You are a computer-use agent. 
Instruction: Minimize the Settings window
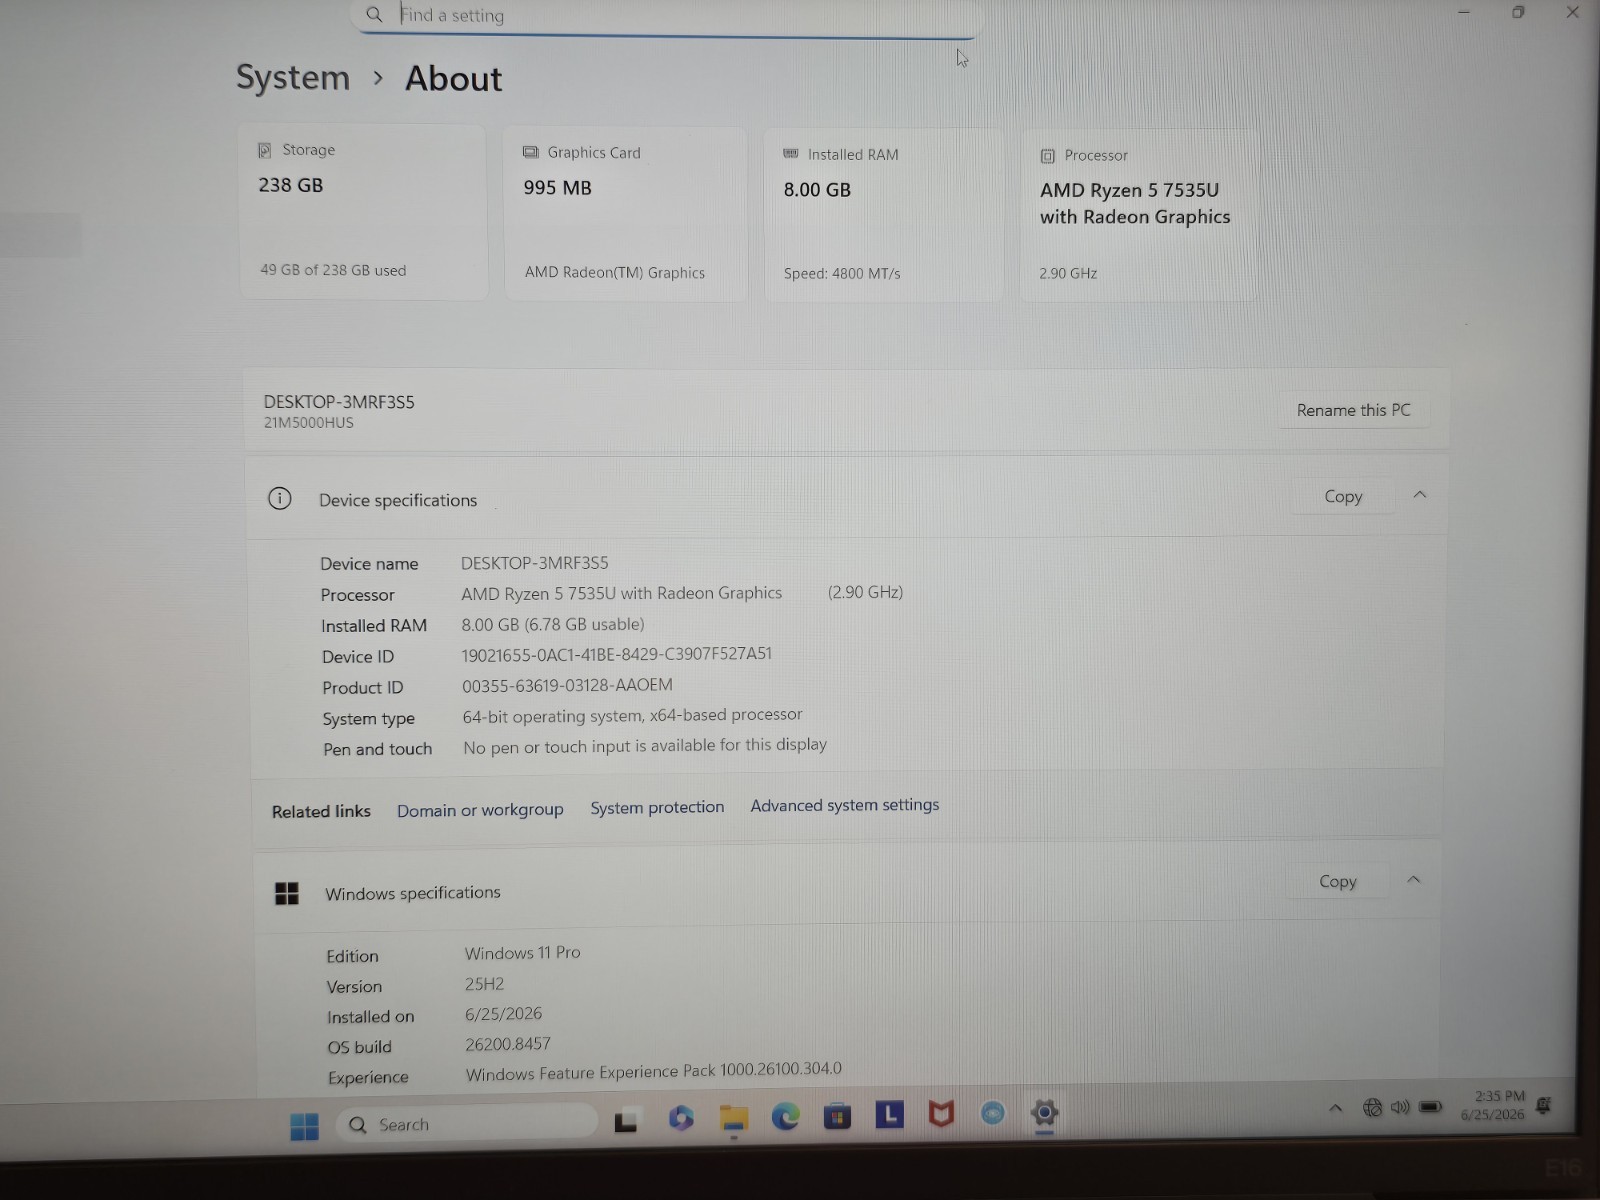coord(1464,12)
